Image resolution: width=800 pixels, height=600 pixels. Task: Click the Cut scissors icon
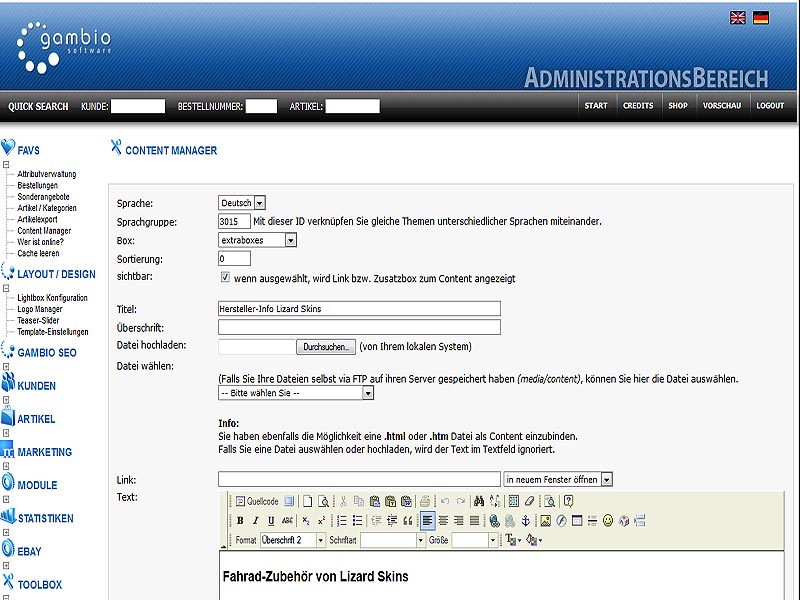coord(343,501)
